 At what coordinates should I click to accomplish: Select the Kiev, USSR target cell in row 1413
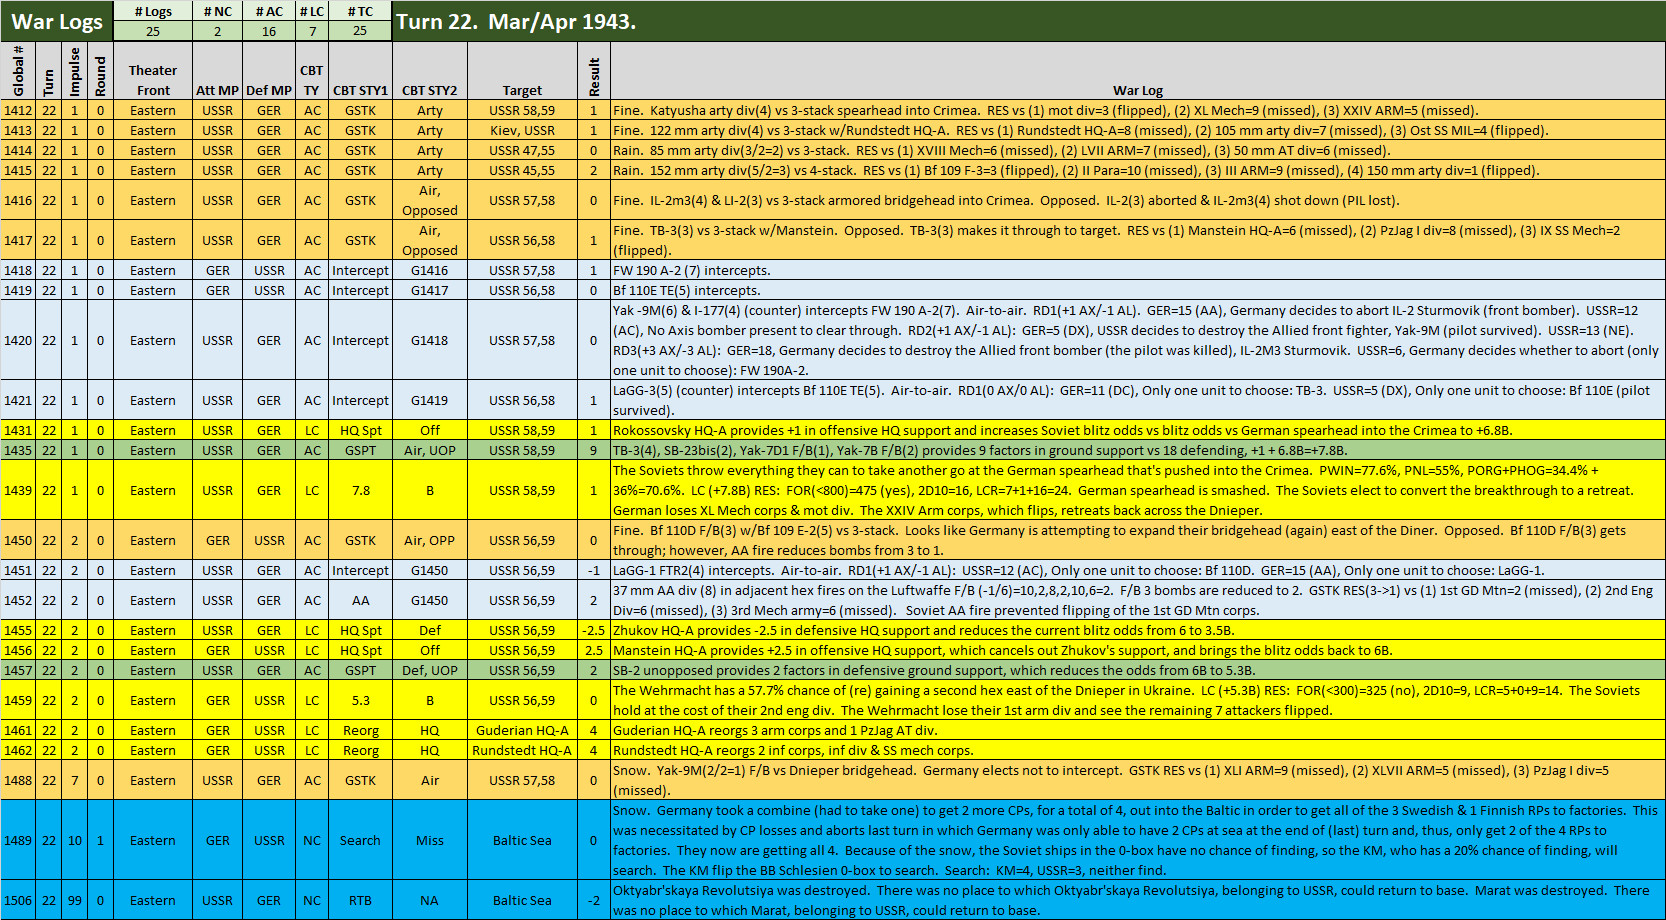522,130
